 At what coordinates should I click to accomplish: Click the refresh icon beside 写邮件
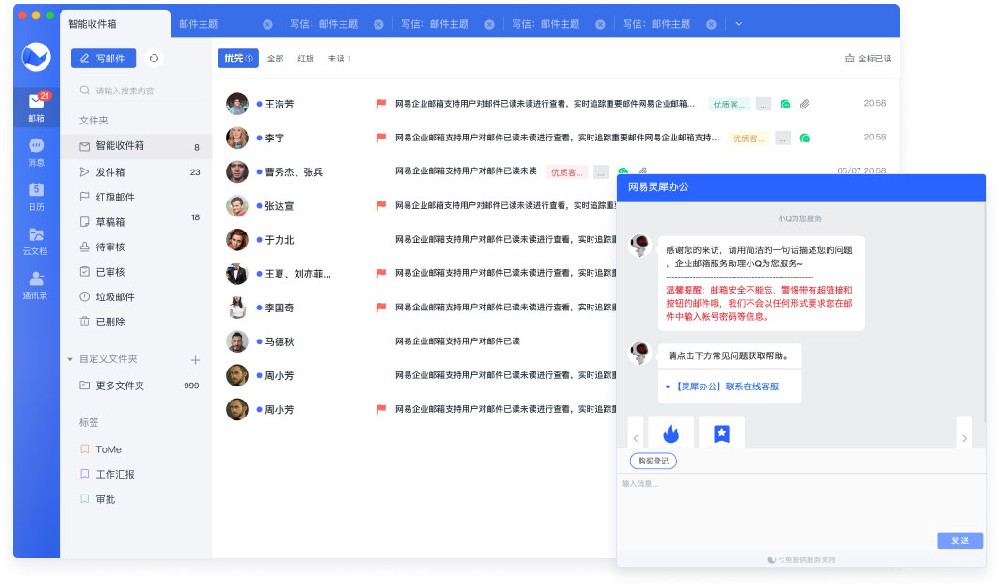[153, 58]
